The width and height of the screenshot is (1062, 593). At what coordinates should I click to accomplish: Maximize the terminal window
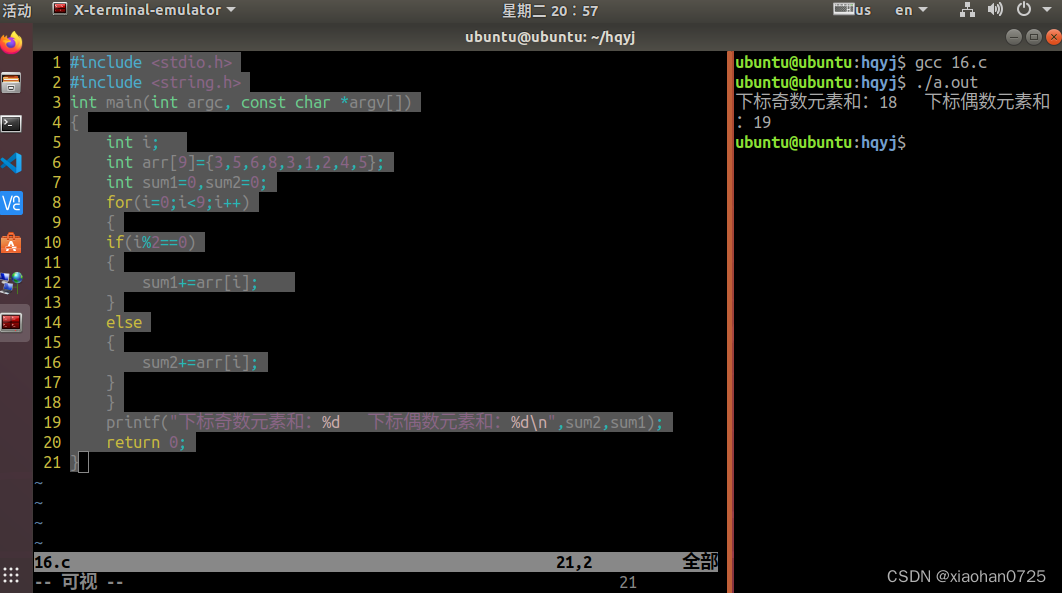pos(1034,37)
